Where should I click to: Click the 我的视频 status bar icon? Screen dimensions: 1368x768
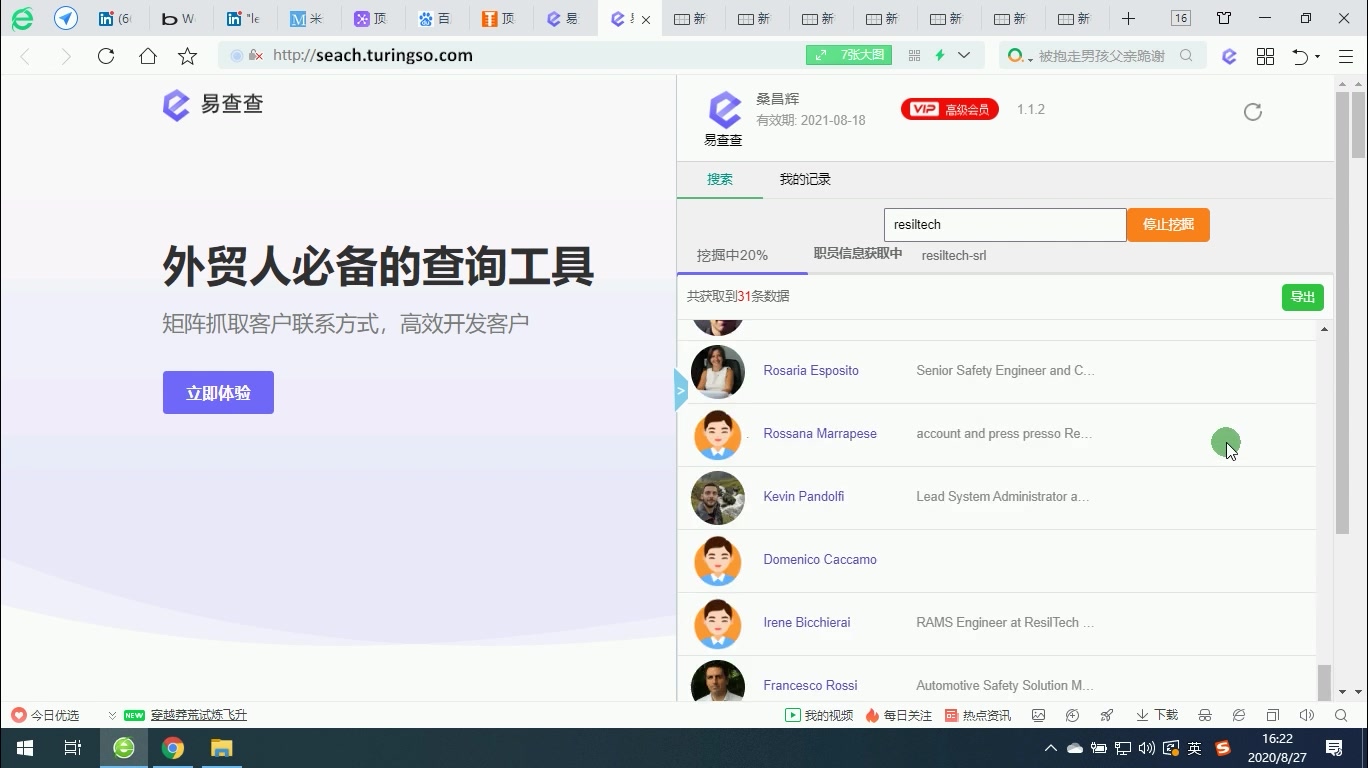[x=819, y=715]
